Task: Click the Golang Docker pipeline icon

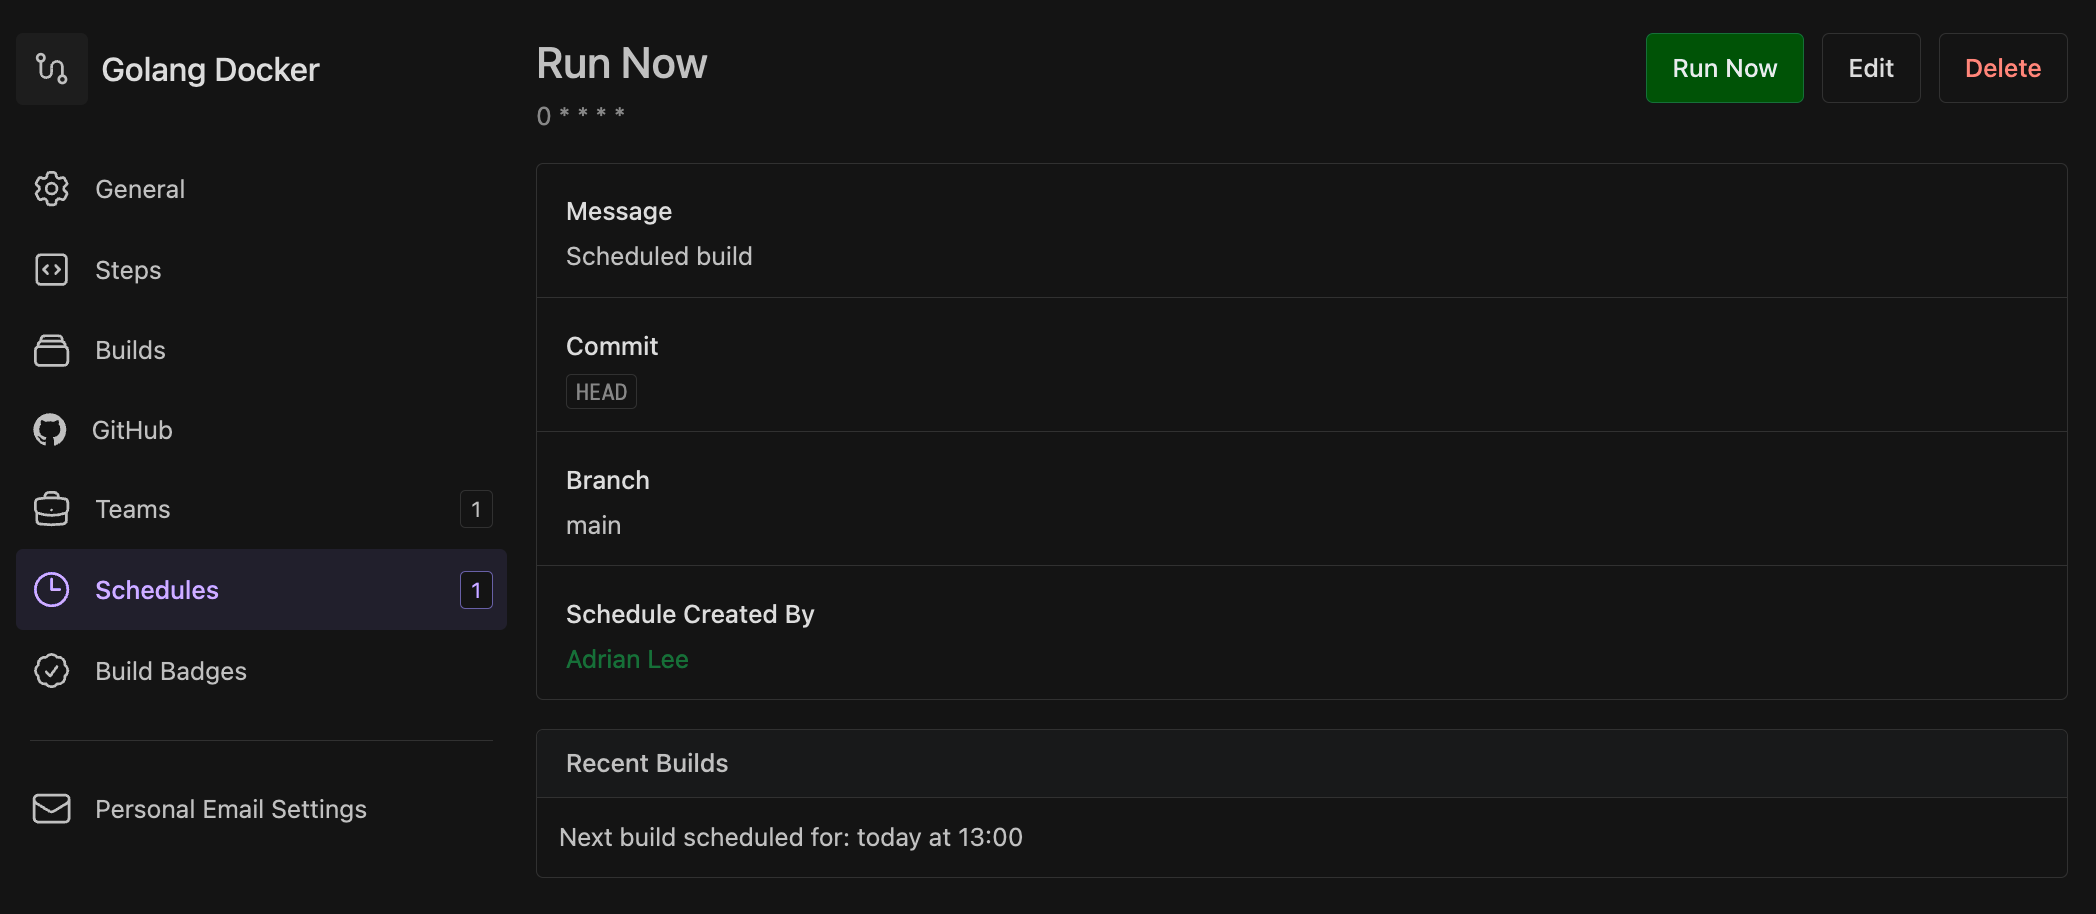Action: (51, 68)
